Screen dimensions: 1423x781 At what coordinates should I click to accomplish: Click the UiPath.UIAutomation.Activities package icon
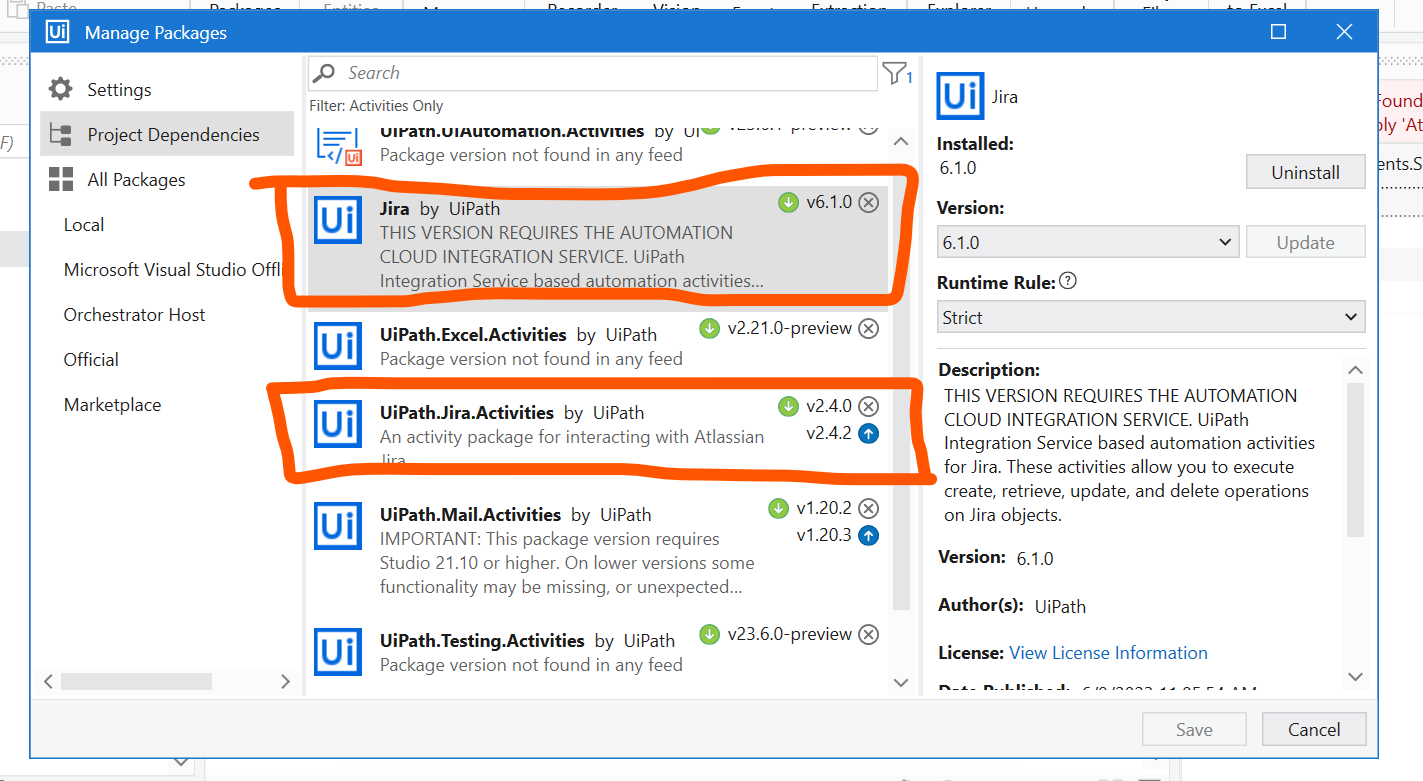tap(338, 146)
